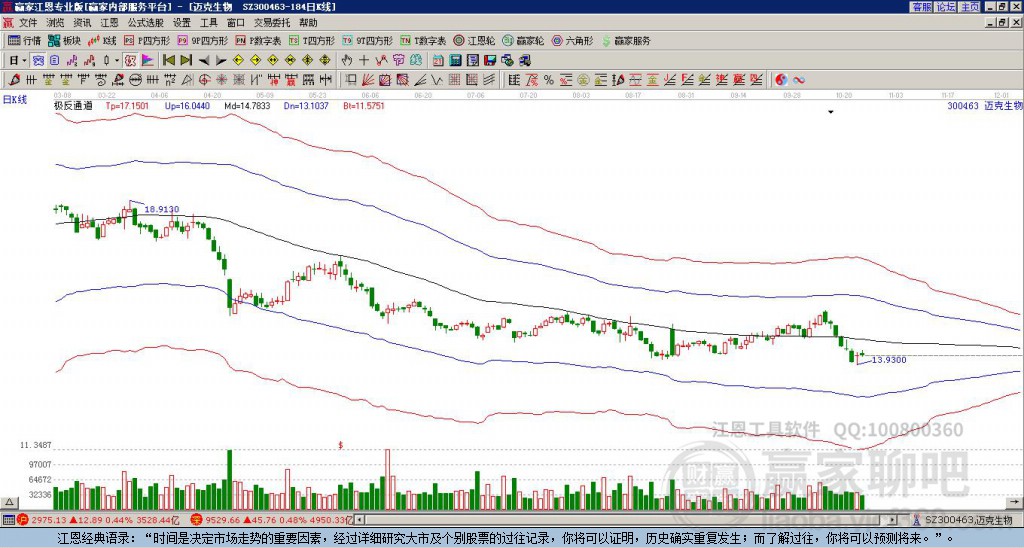Click the red floppy save icon
Image resolution: width=1024 pixels, height=548 pixels.
(490, 61)
